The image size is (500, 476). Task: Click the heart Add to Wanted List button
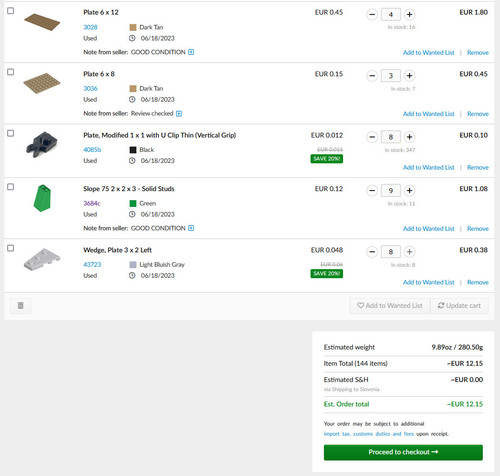point(390,305)
